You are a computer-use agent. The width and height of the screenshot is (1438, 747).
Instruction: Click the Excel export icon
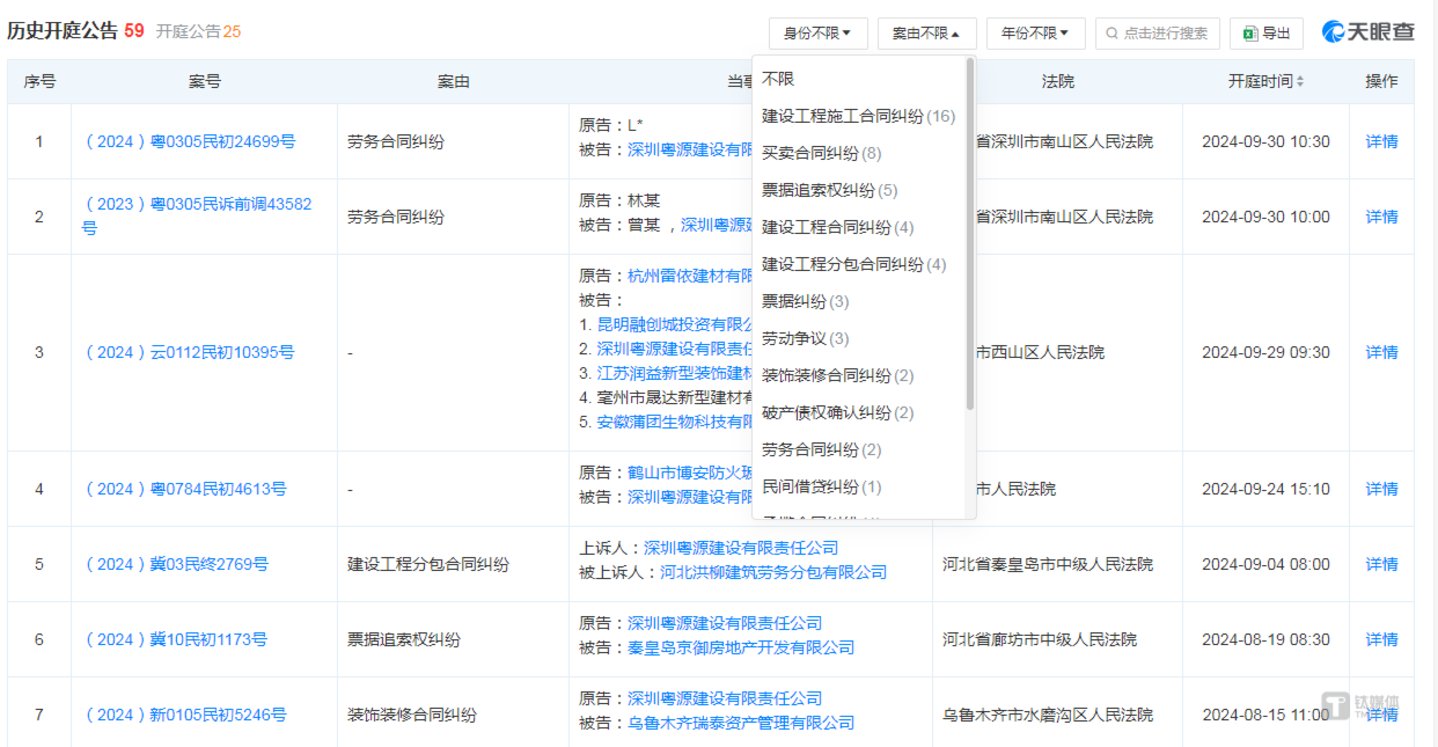(x=1249, y=33)
